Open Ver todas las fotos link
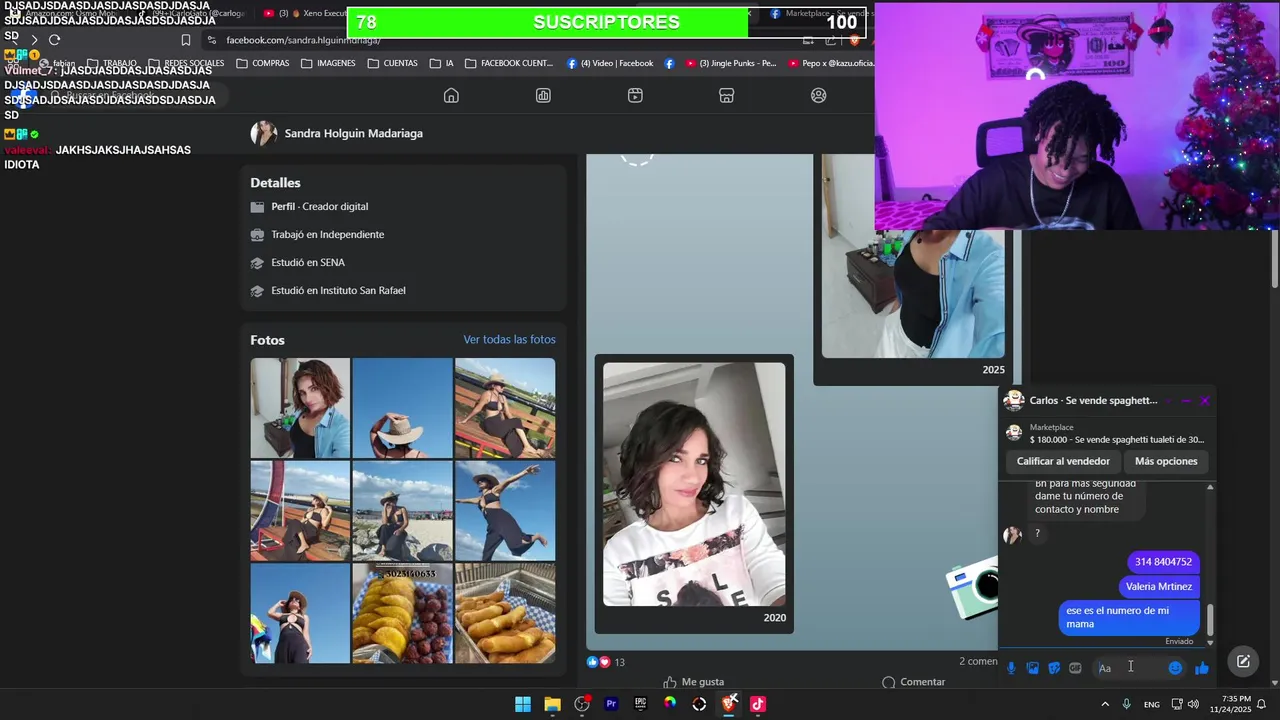Screen dimensions: 1280x720 click(509, 340)
